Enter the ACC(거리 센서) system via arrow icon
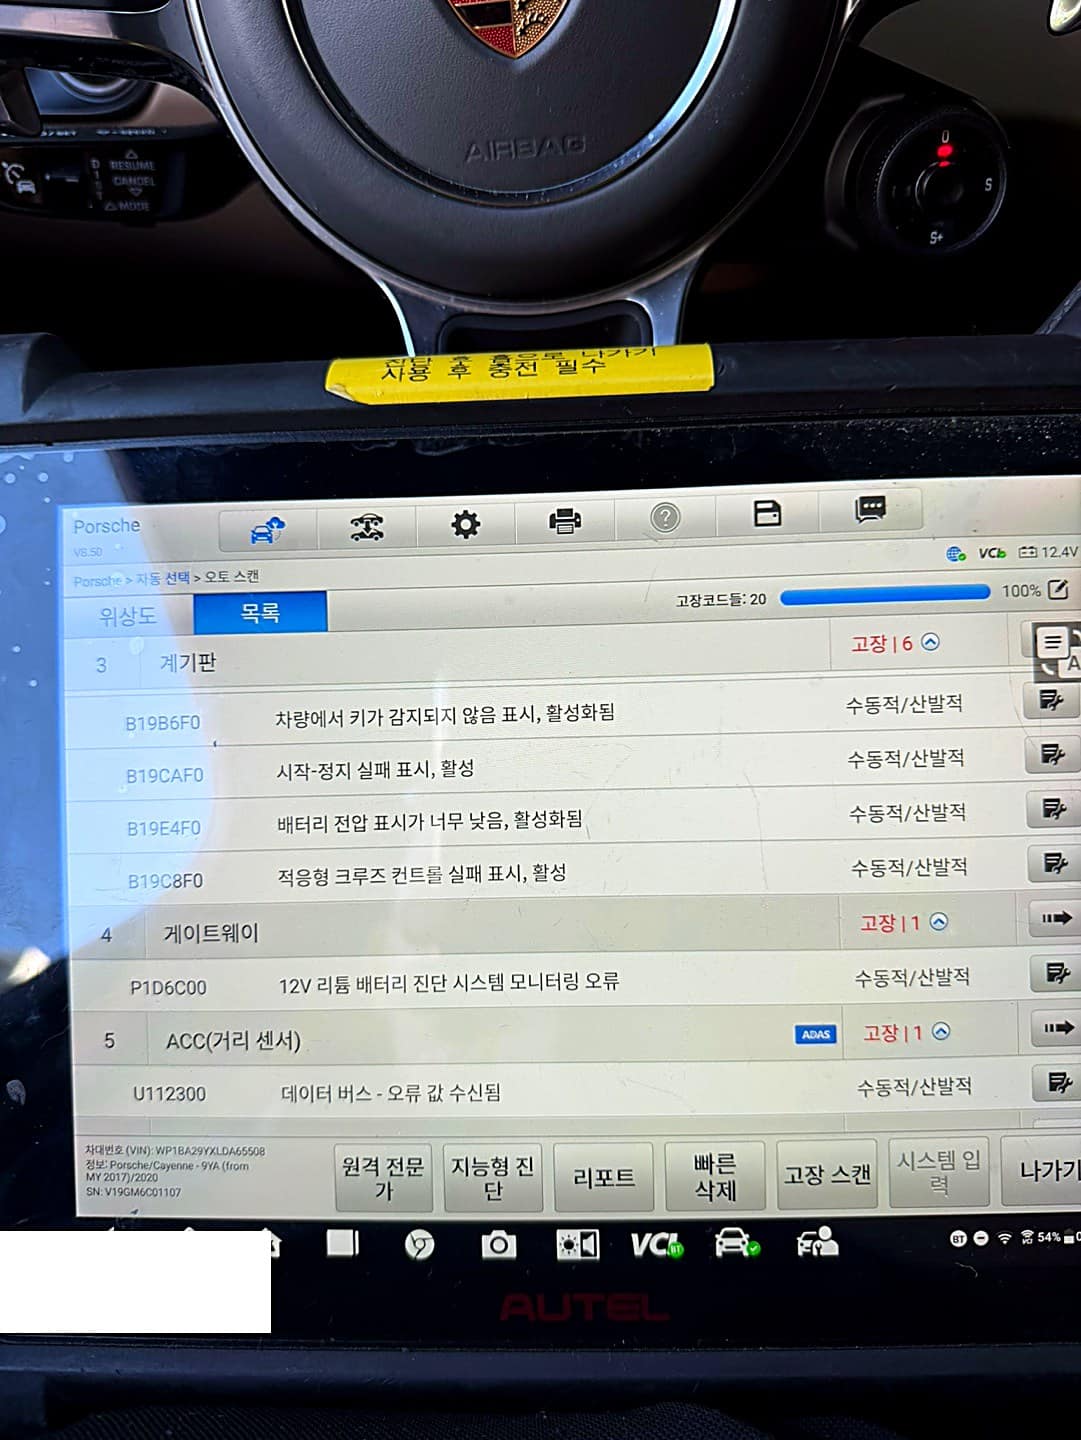Viewport: 1081px width, 1440px height. click(1057, 1027)
